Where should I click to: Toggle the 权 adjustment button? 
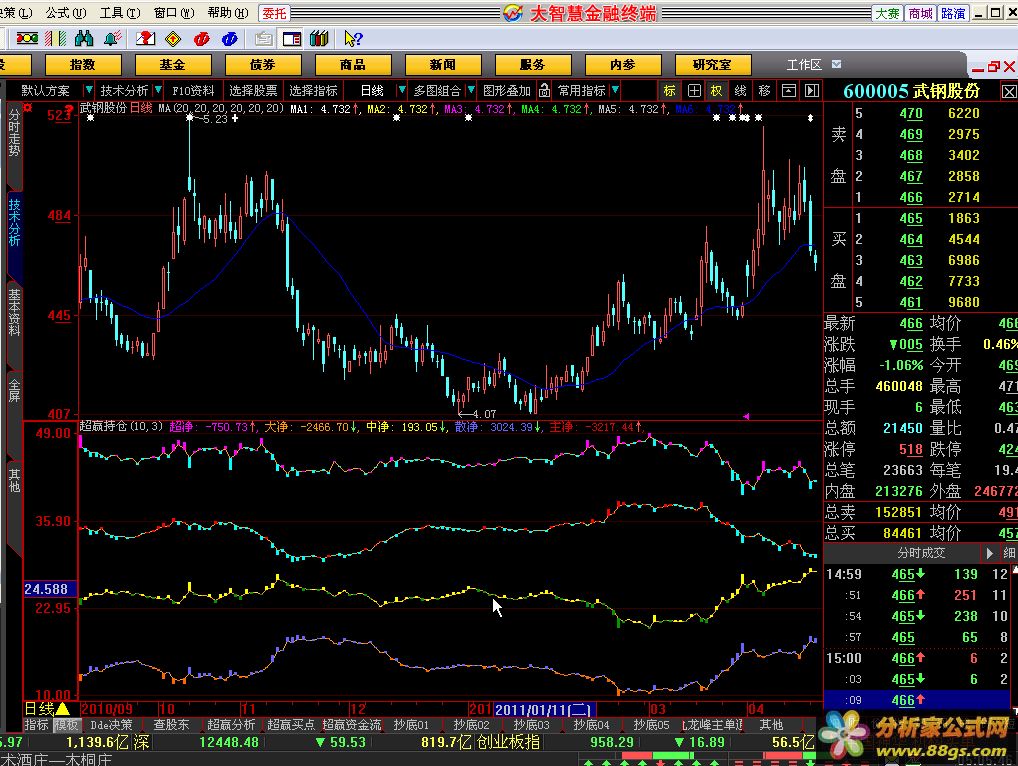(717, 90)
